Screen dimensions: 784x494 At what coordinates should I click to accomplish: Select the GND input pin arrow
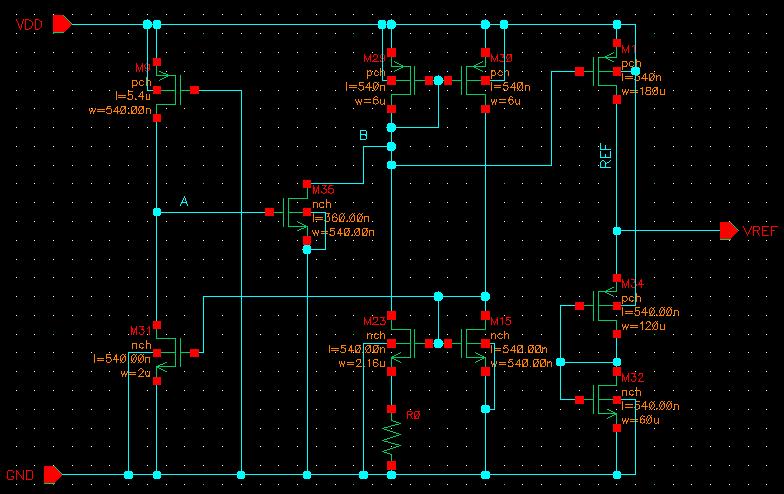53,474
